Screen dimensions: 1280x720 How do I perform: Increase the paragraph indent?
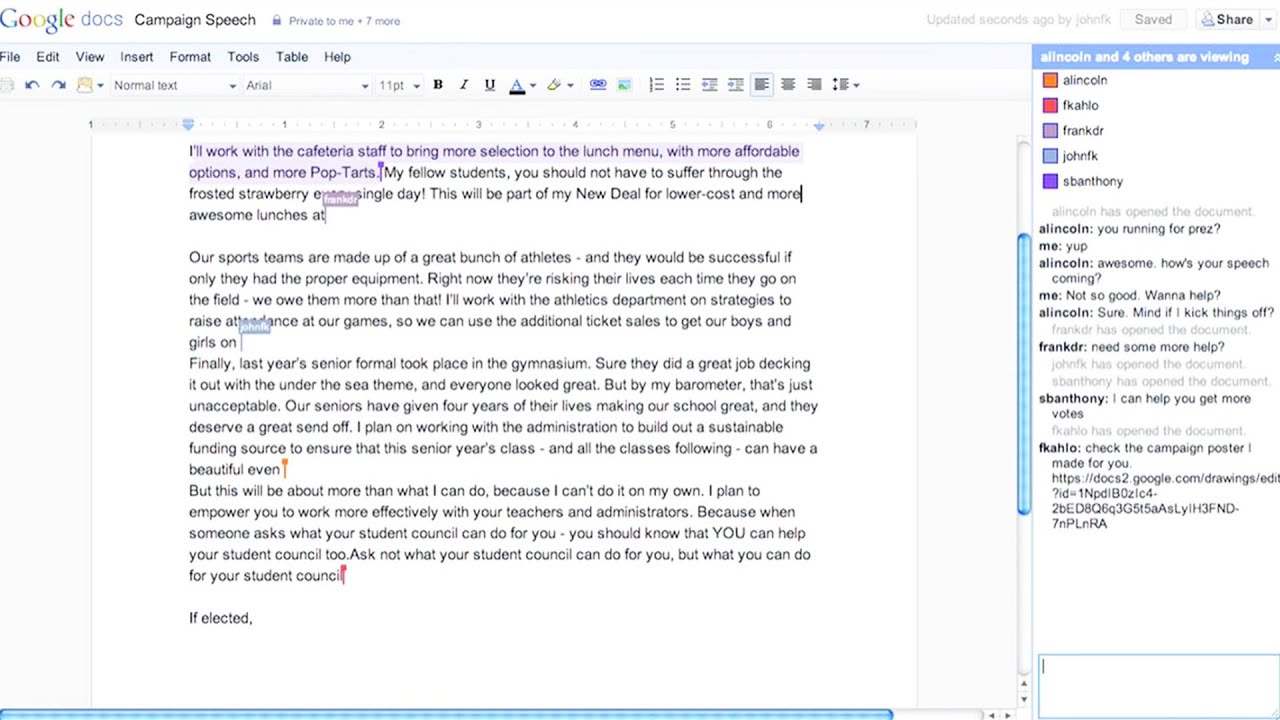pyautogui.click(x=735, y=85)
